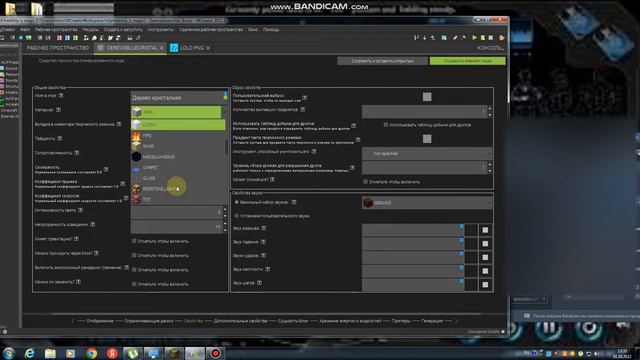Click the creative pick item selector square

coord(427,139)
